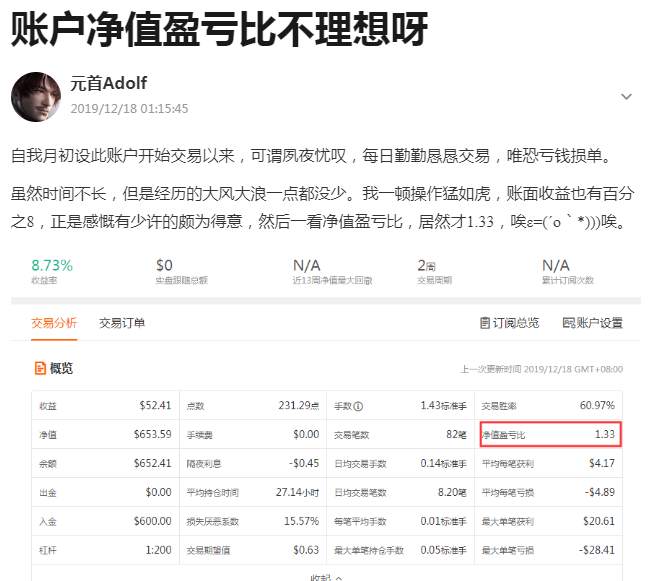Click the 交易笔数 value 82笔
This screenshot has width=661, height=581.
[456, 434]
